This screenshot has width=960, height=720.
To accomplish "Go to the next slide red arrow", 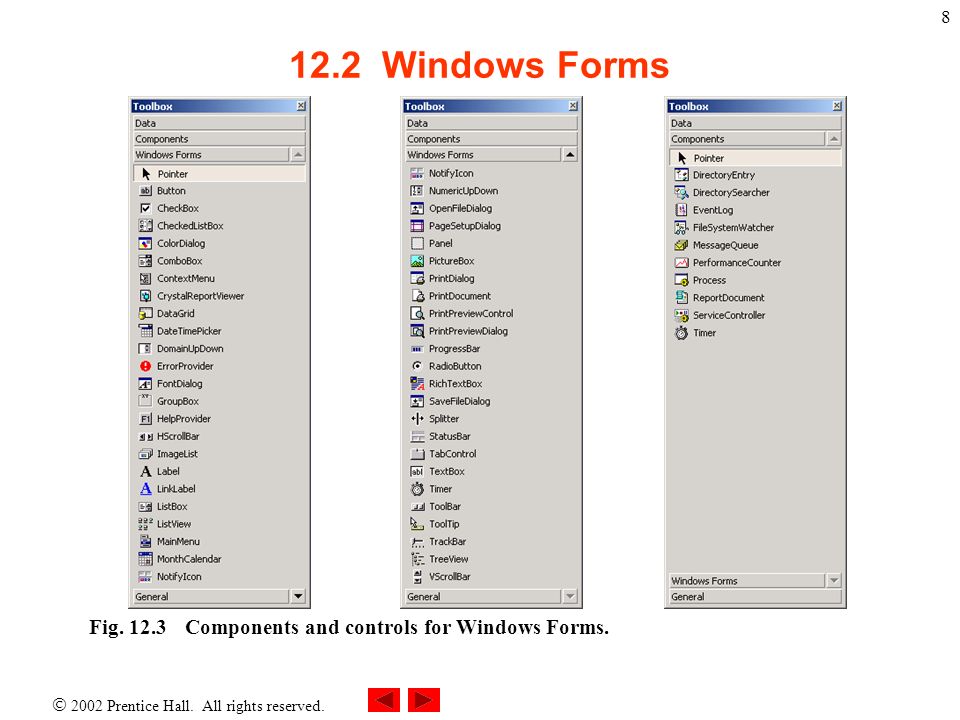I will point(424,700).
